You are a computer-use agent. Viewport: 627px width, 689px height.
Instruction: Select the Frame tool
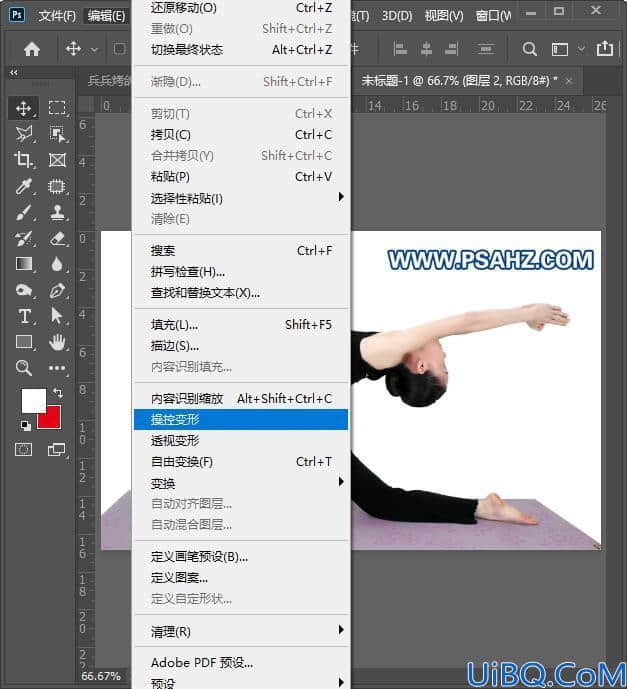(x=57, y=160)
